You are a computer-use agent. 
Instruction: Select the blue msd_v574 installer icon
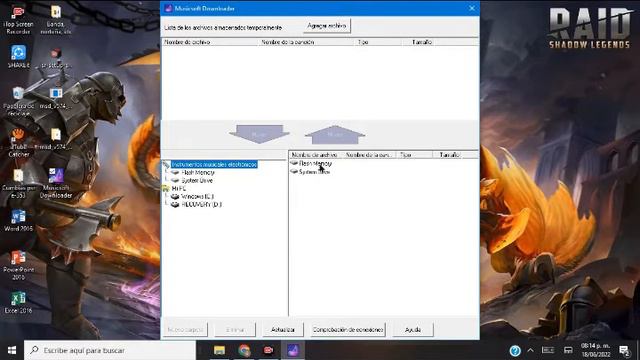[x=56, y=98]
